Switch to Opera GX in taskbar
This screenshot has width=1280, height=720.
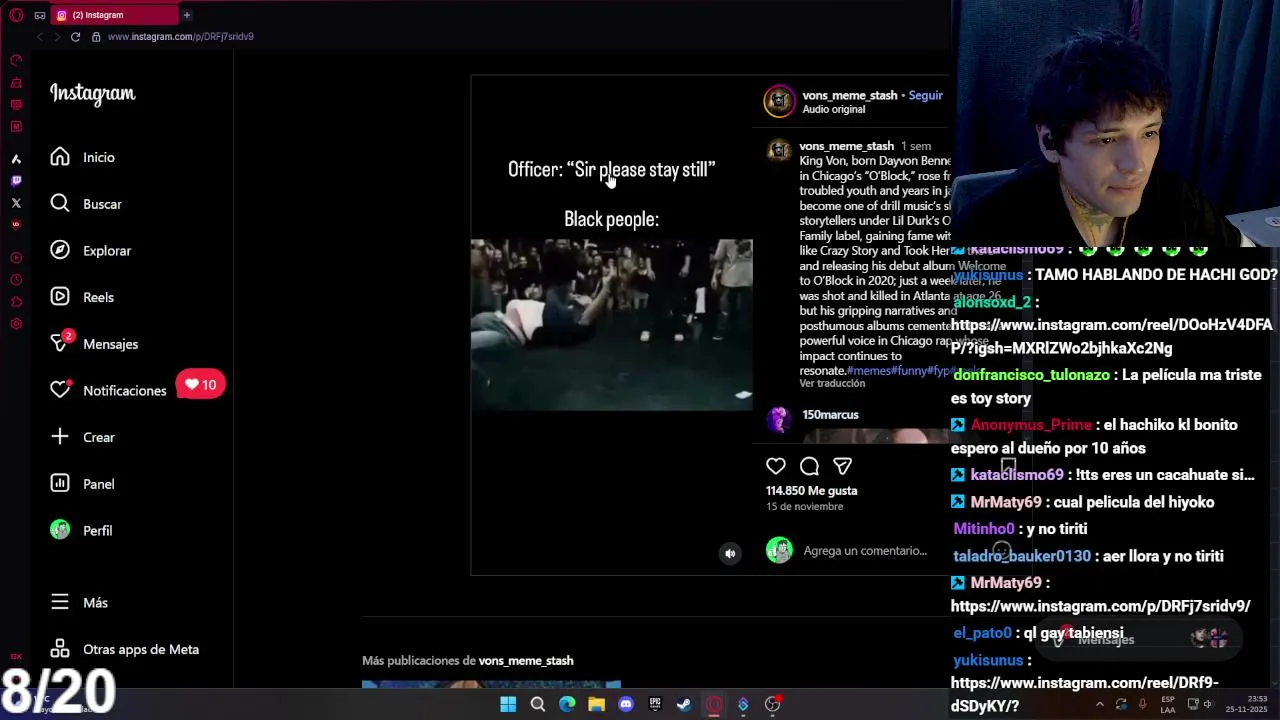[x=714, y=704]
